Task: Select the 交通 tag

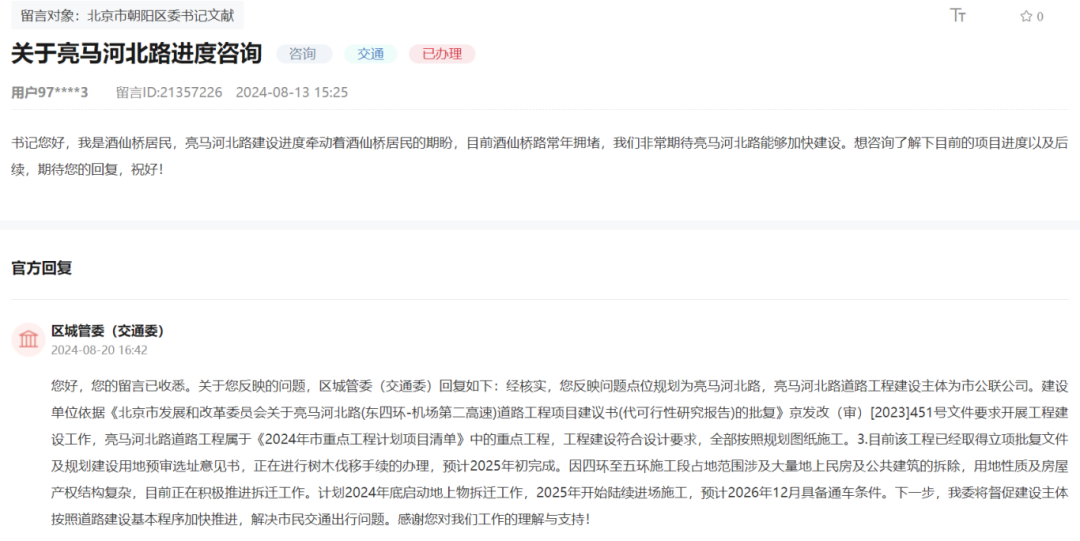Action: coord(371,54)
